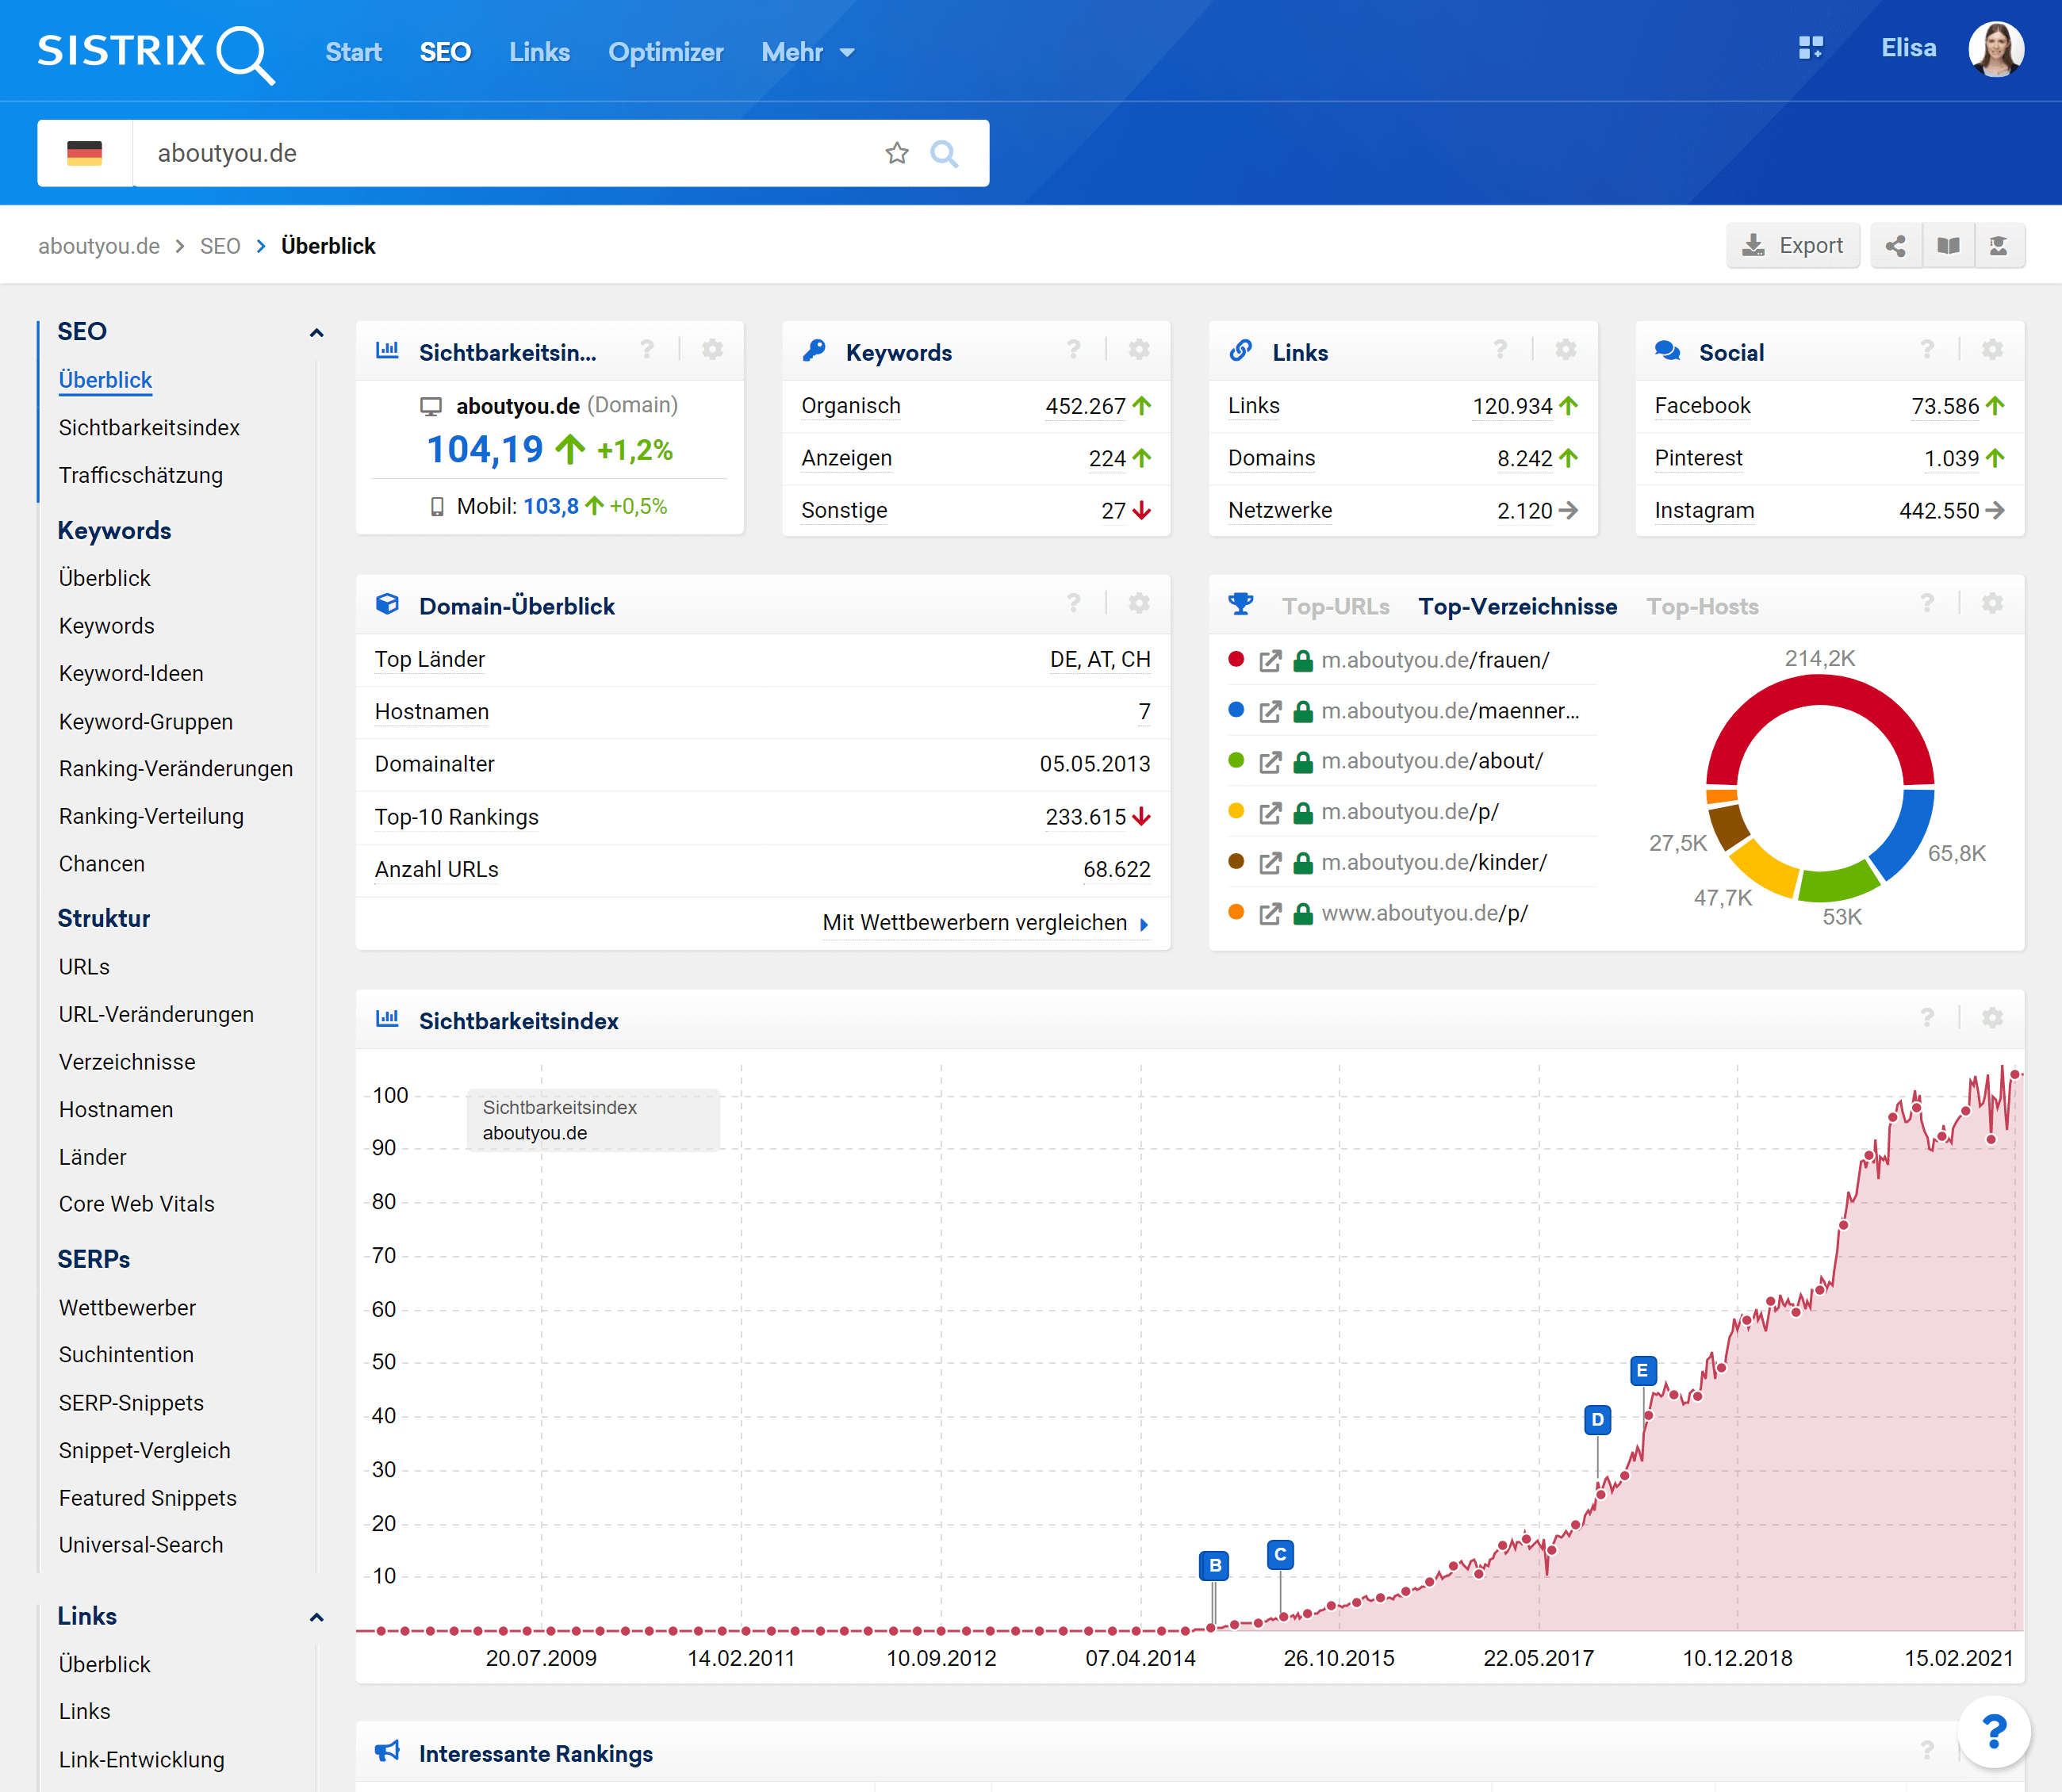Image resolution: width=2062 pixels, height=1792 pixels.
Task: Click the open book icon in top toolbar
Action: coord(1948,246)
